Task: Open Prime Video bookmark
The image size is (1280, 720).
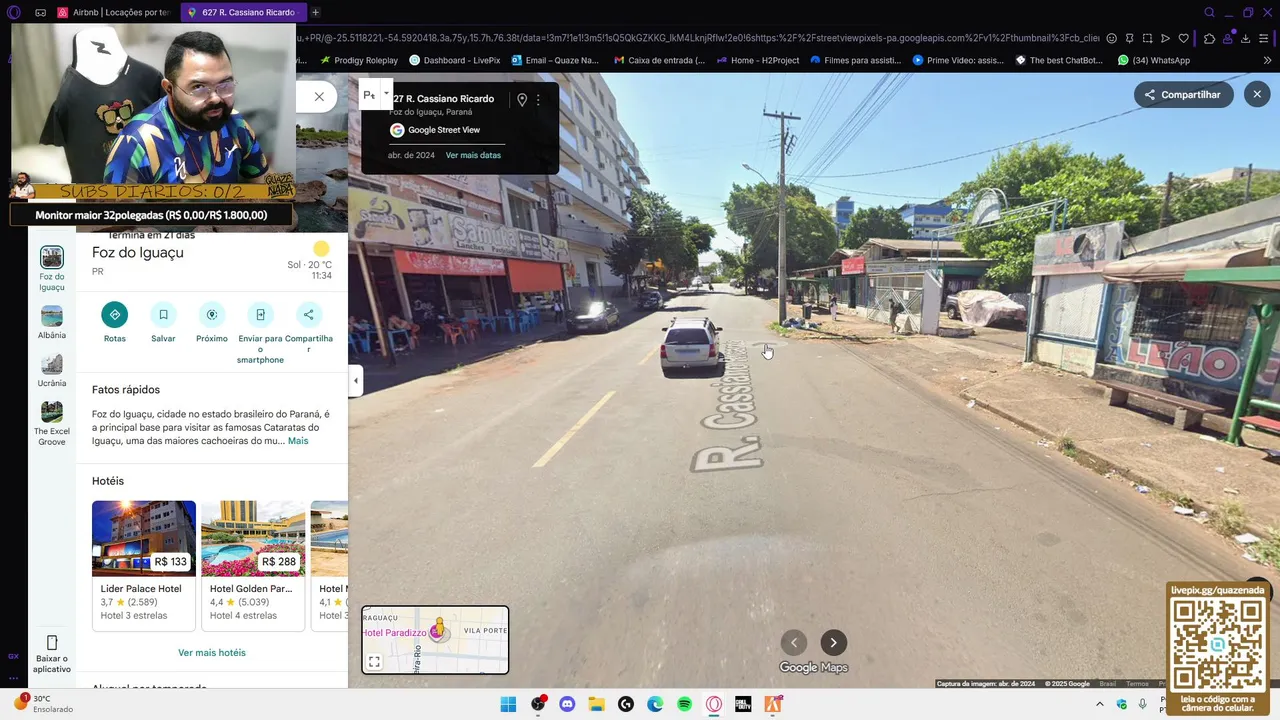Action: pyautogui.click(x=958, y=60)
